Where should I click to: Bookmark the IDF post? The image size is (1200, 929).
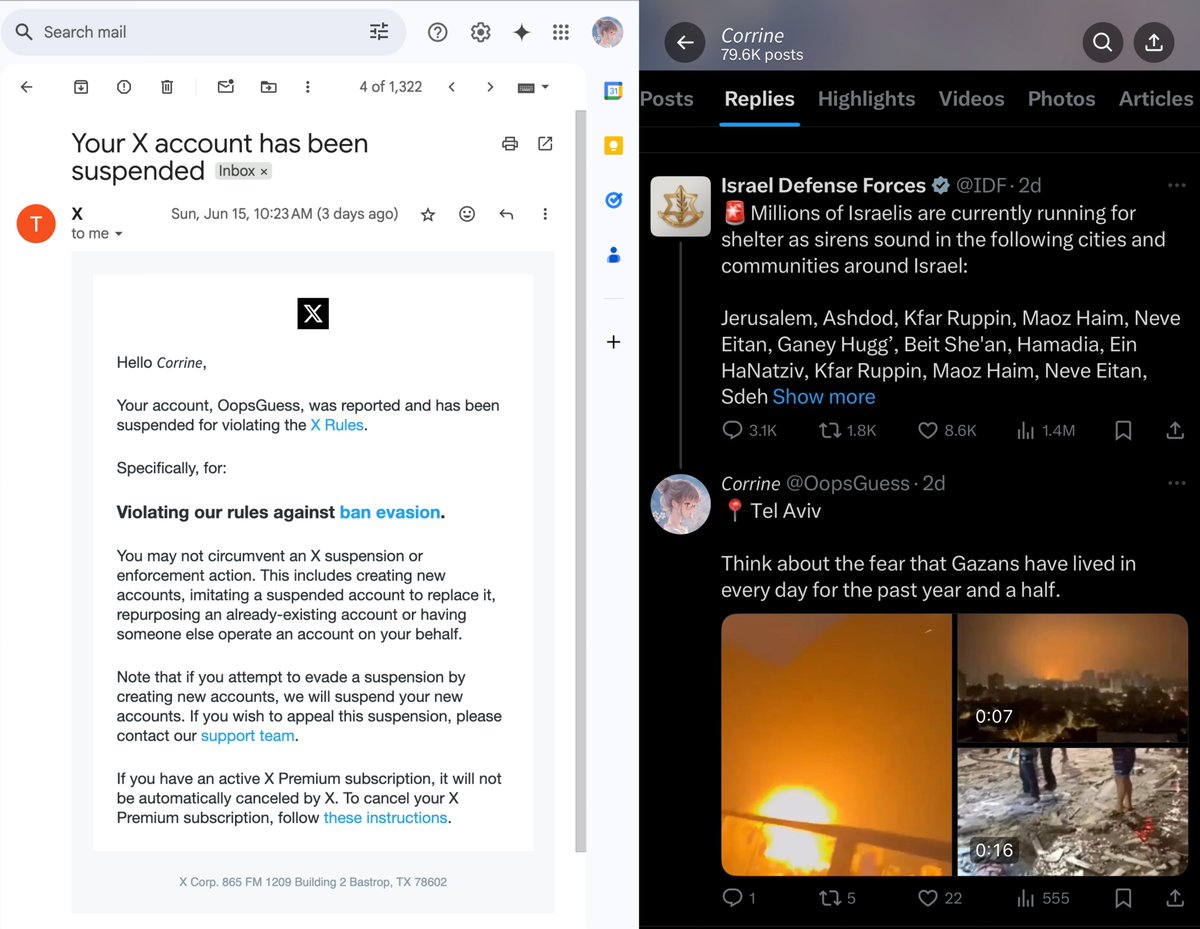tap(1123, 430)
